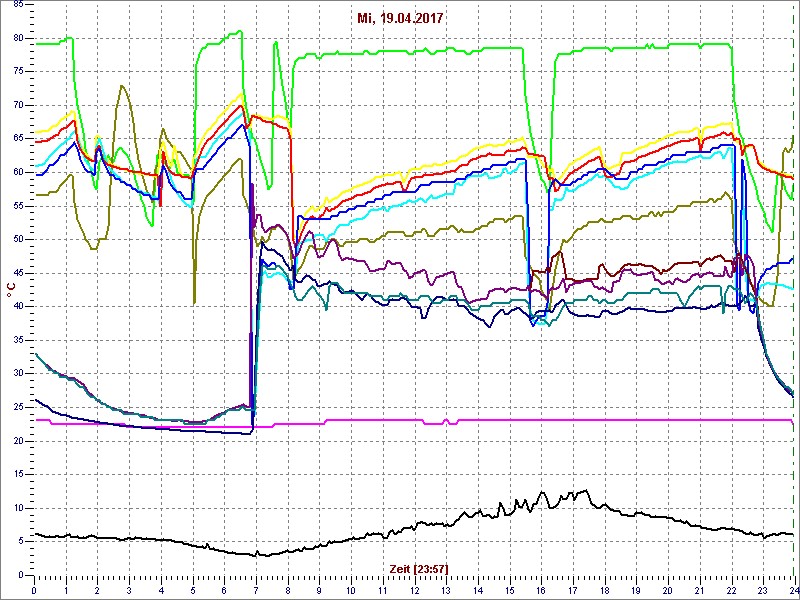Click hour 21 on the time axis
This screenshot has height=600, width=800.
(x=698, y=588)
